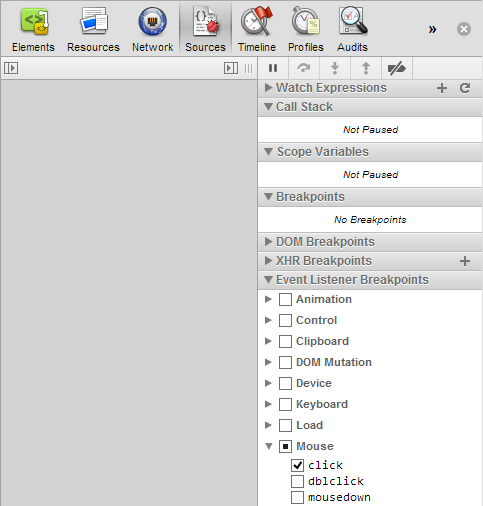The width and height of the screenshot is (483, 506).
Task: Add a watch expression with plus
Action: point(442,88)
